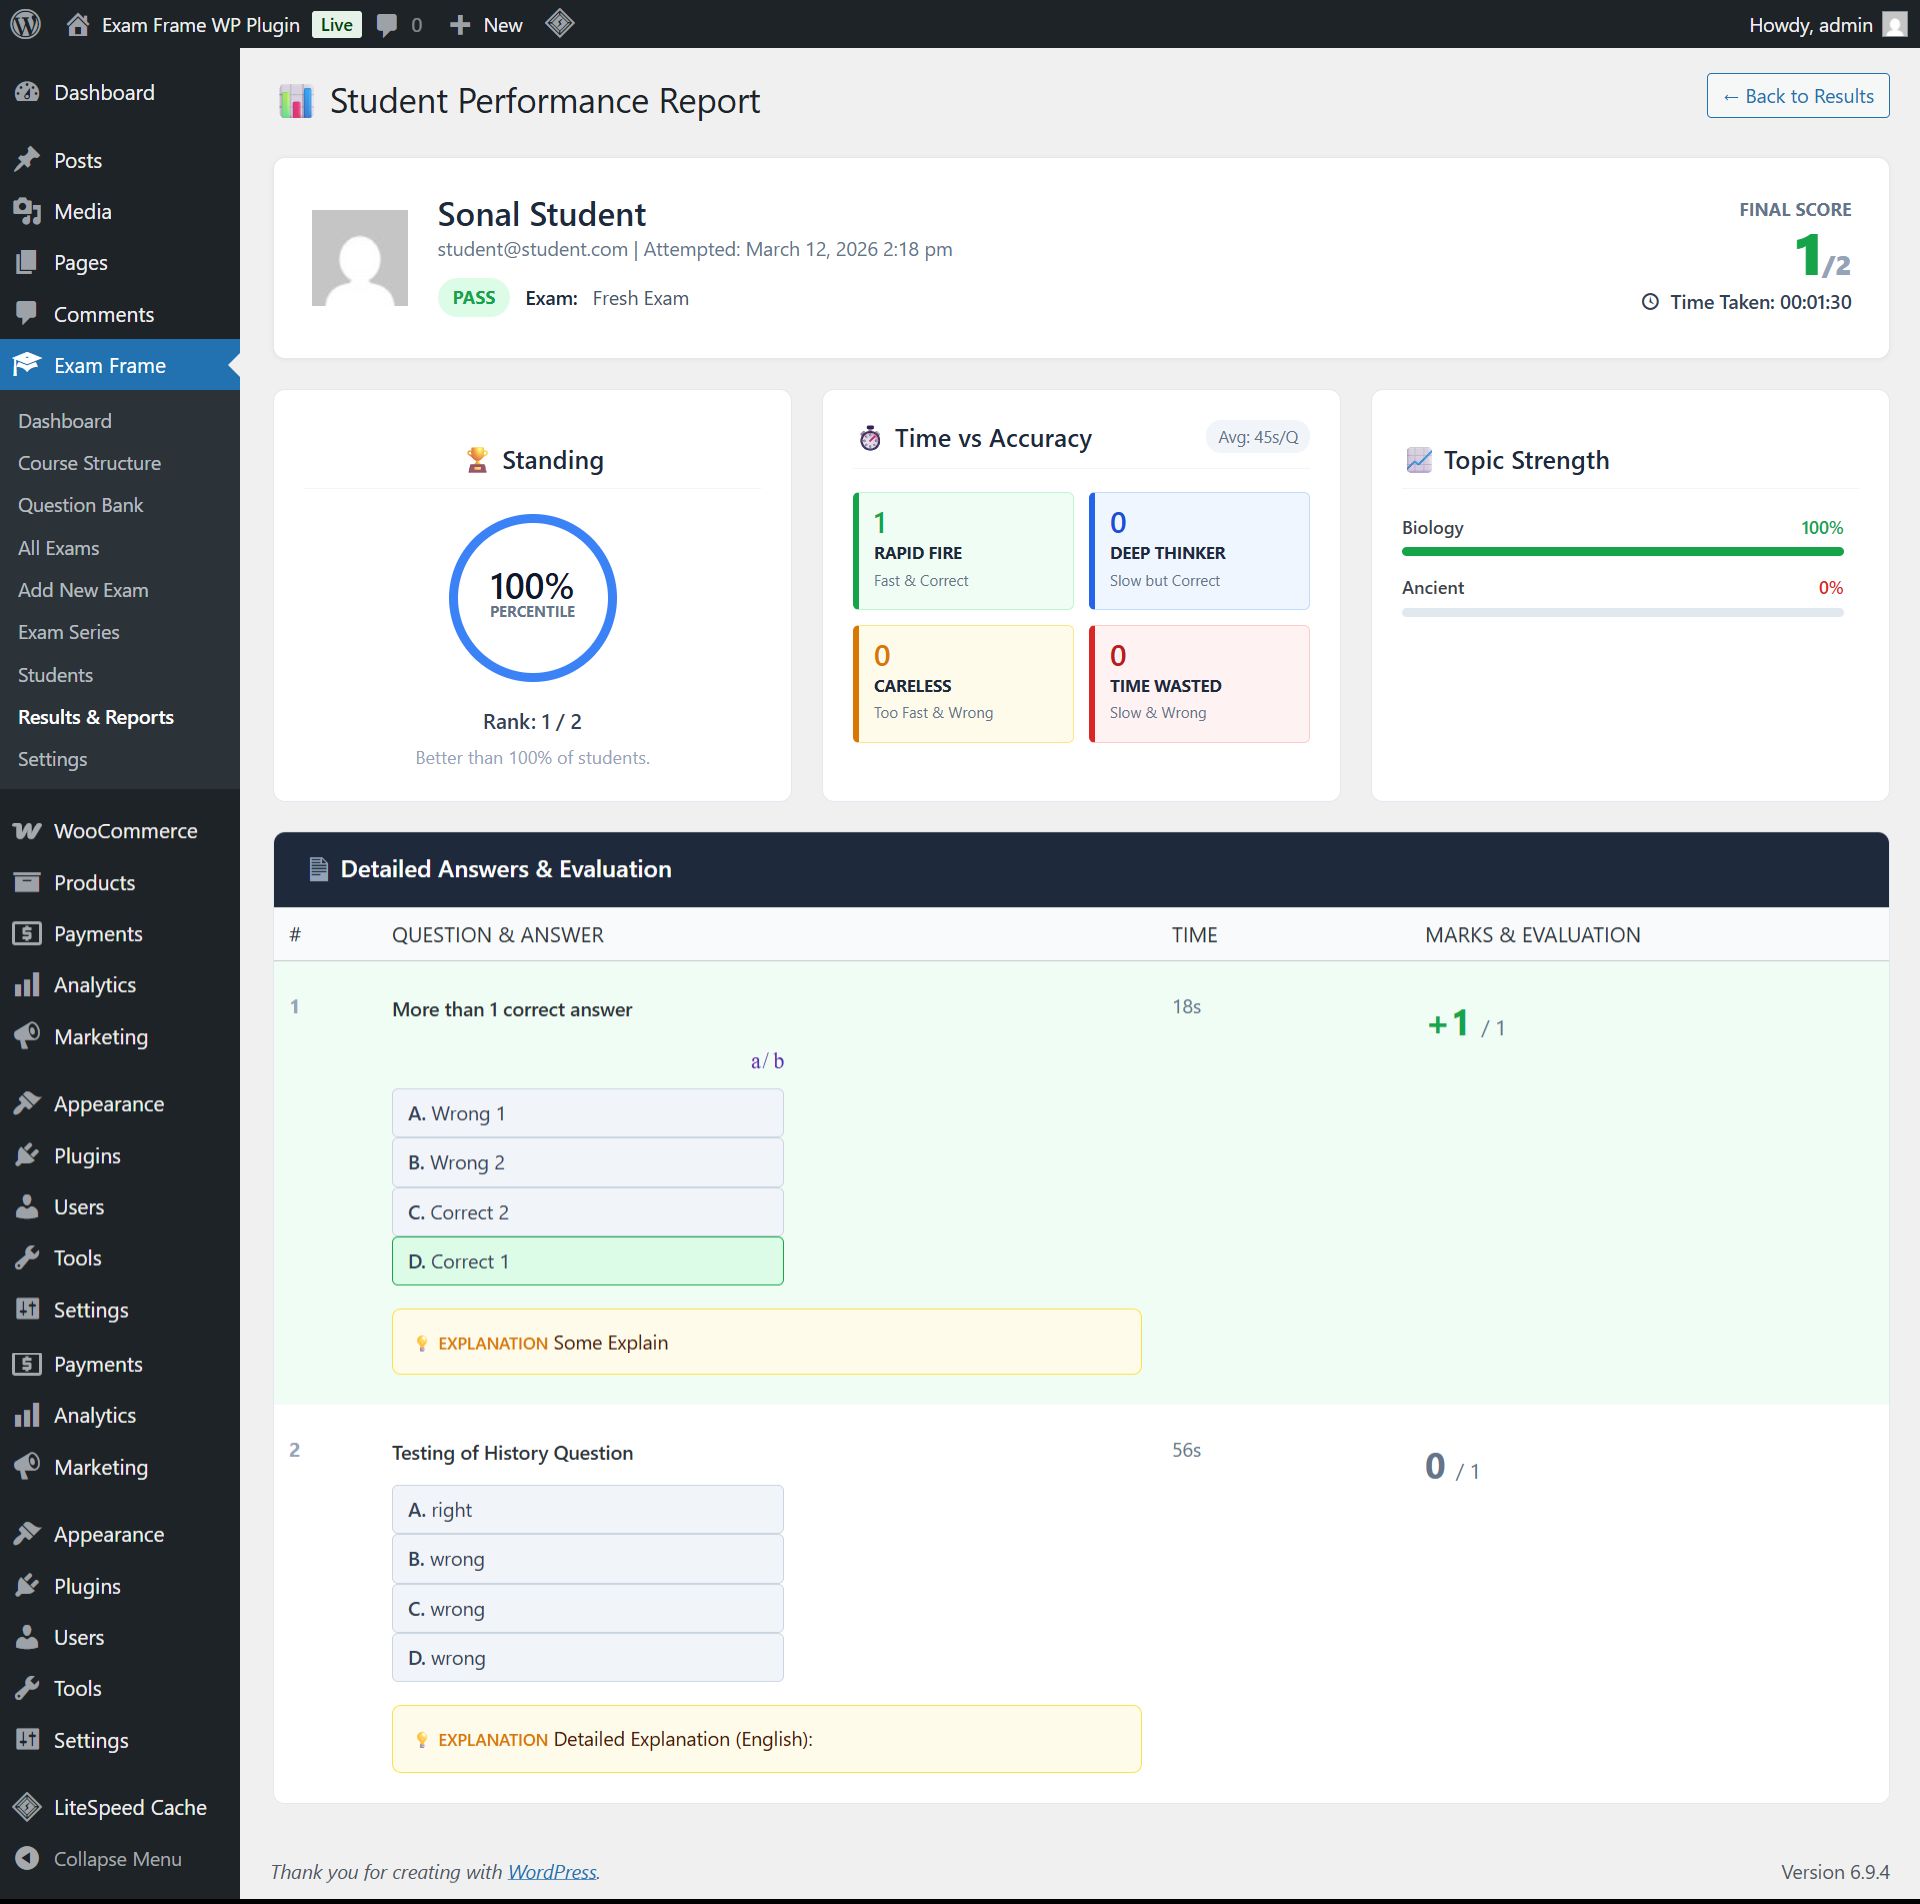Screen dimensions: 1920x1904
Task: Click the WordPress logo icon
Action: click(x=25, y=24)
